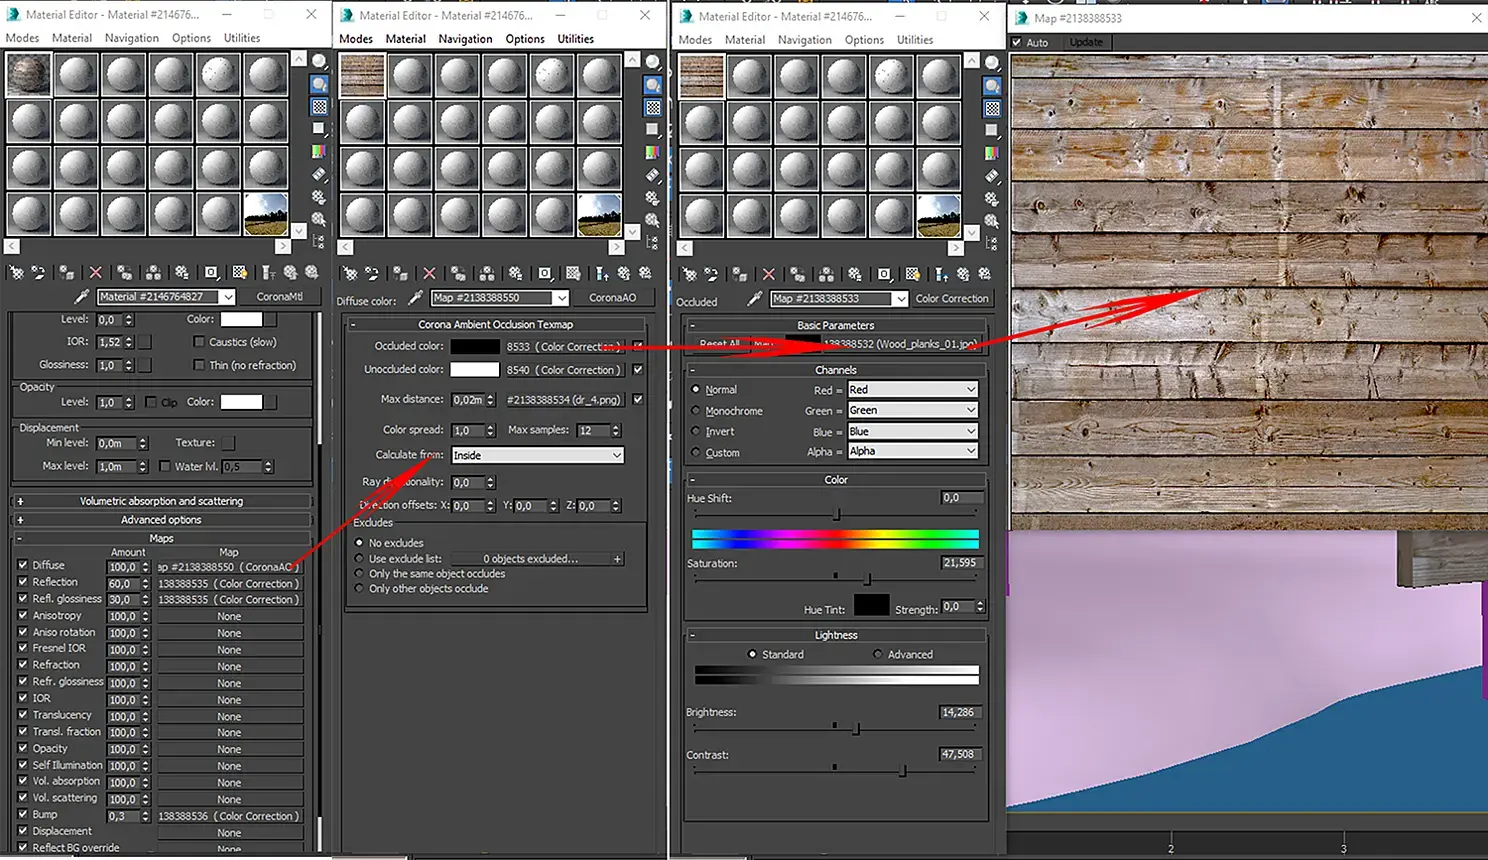Select the Monochrome channel radio button
The image size is (1488, 860).
pyautogui.click(x=696, y=411)
